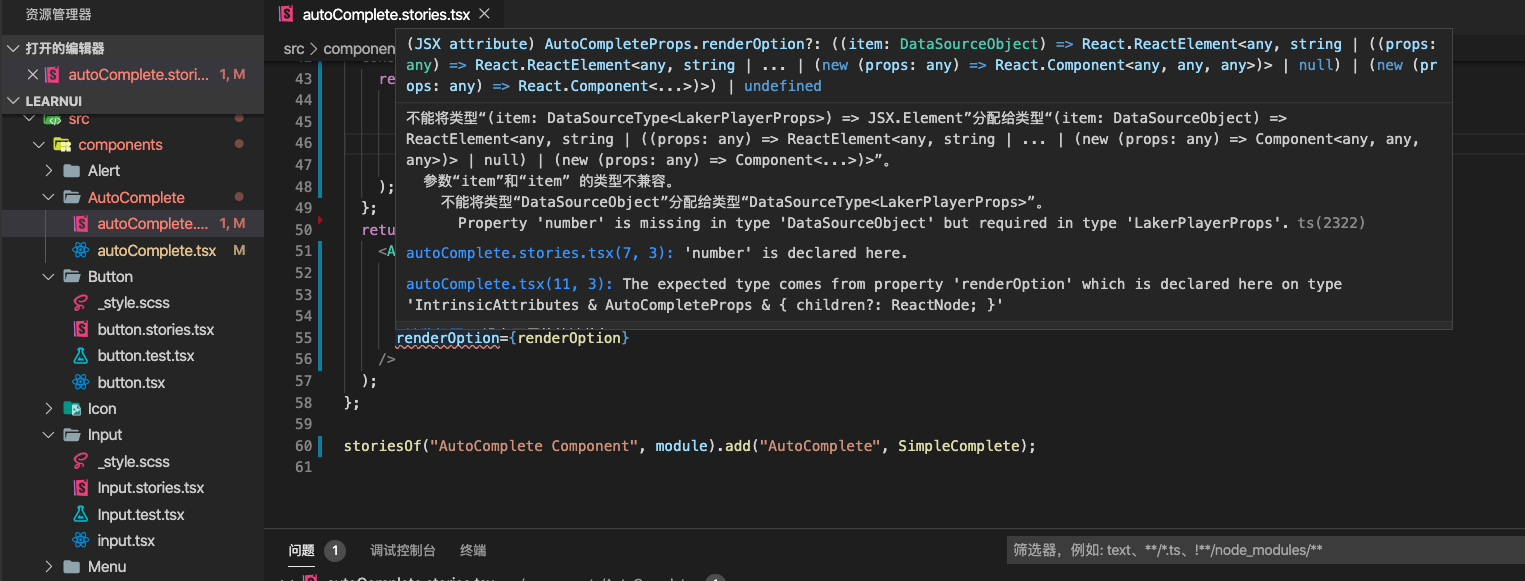Click the Sass icon of Button _style.scss

[80, 303]
